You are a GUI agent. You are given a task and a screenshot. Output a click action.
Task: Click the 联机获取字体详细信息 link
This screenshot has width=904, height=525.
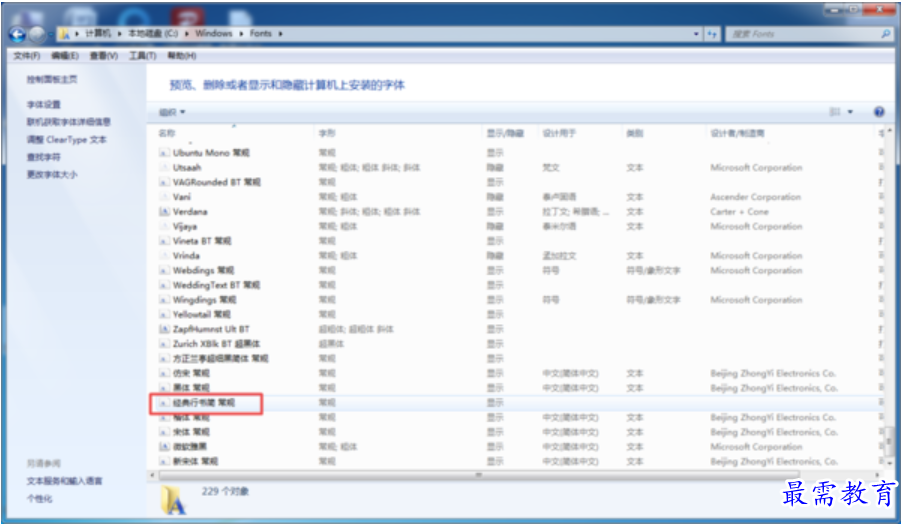coord(69,122)
